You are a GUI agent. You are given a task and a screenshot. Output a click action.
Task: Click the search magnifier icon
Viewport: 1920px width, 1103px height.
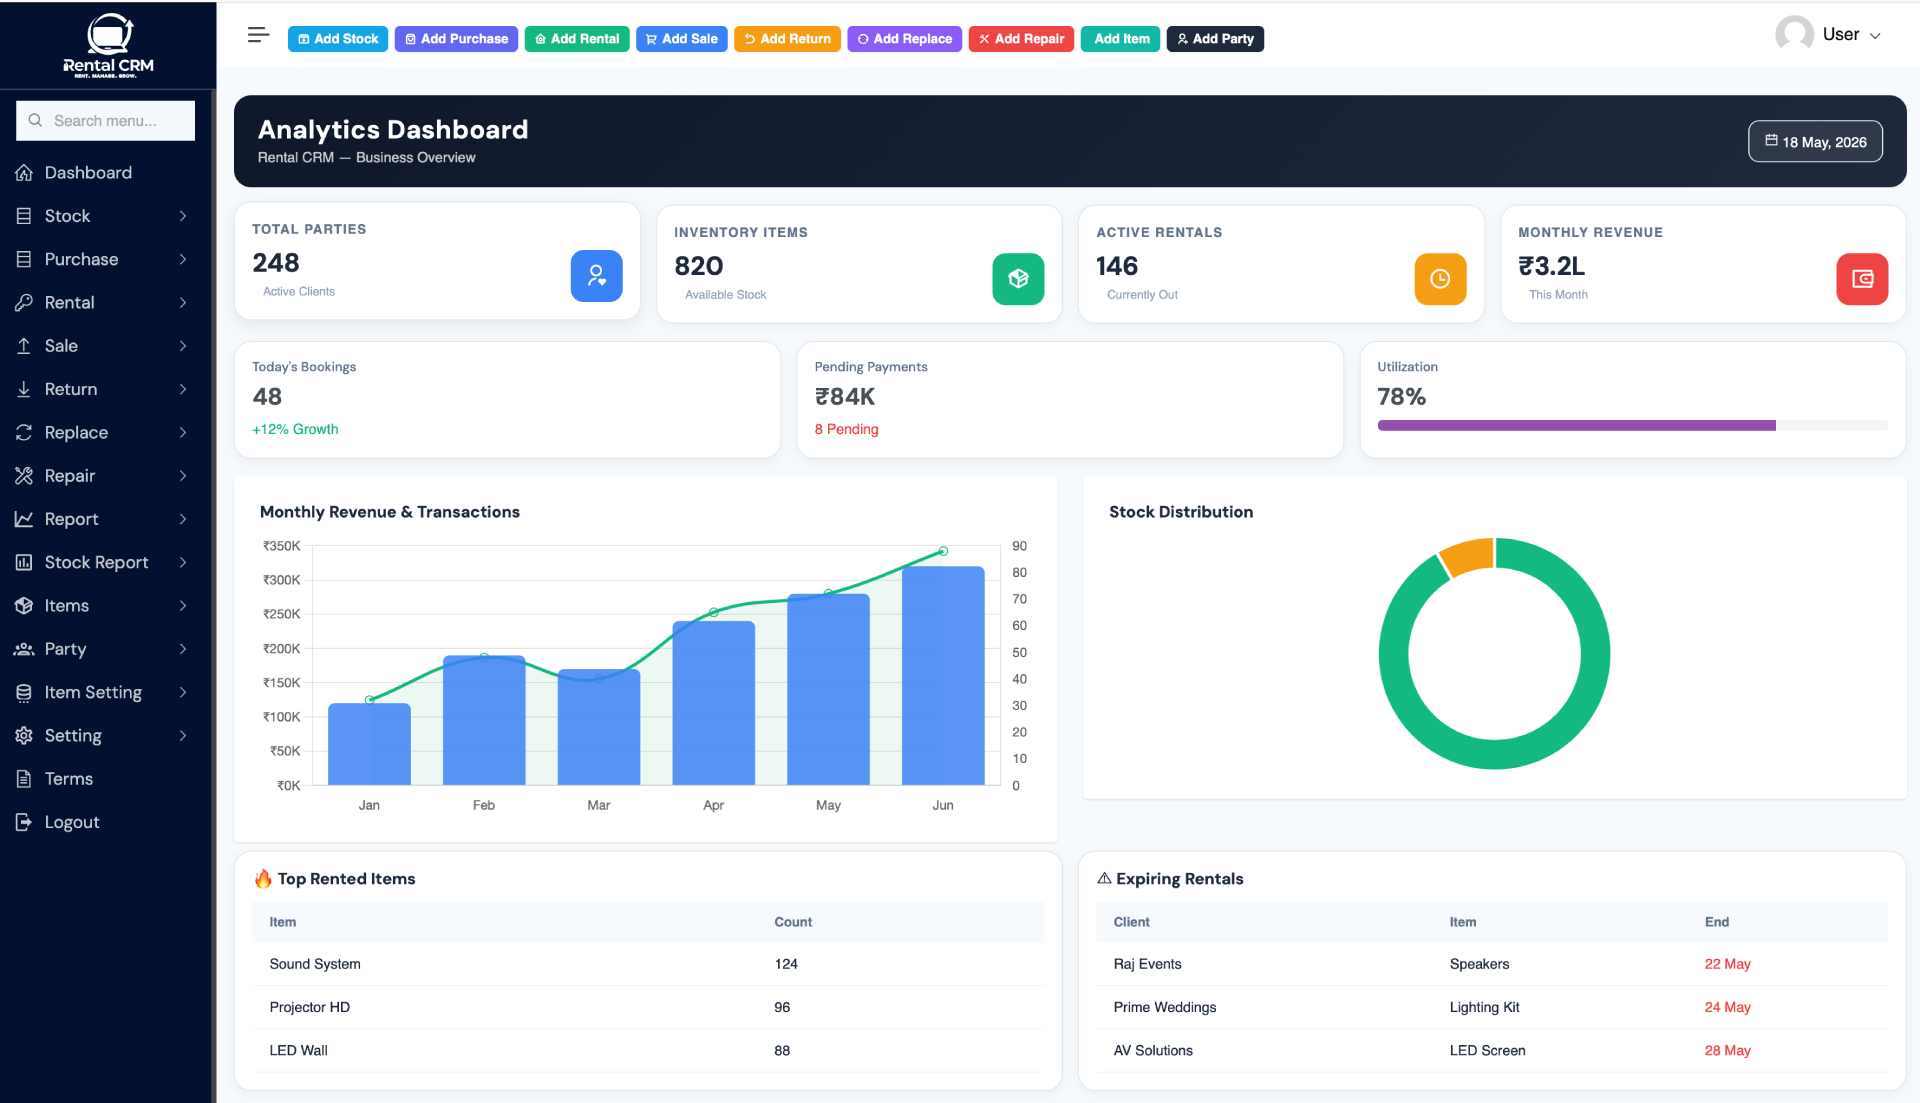(x=35, y=120)
